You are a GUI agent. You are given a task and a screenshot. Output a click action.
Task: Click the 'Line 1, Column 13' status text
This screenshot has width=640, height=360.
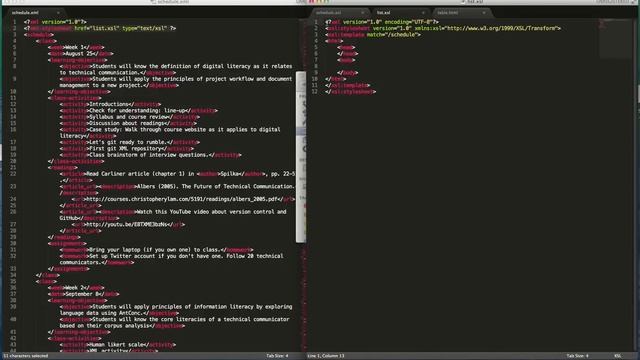(326, 356)
